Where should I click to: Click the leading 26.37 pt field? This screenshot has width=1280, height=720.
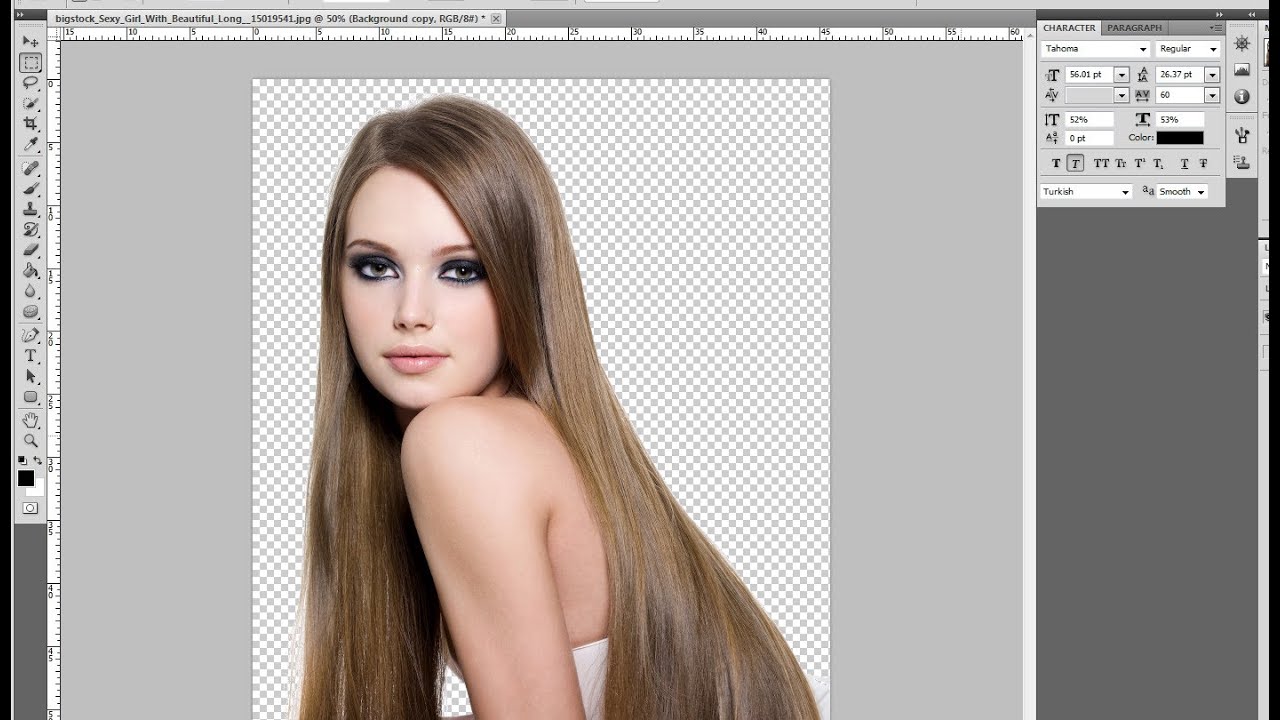point(1180,75)
